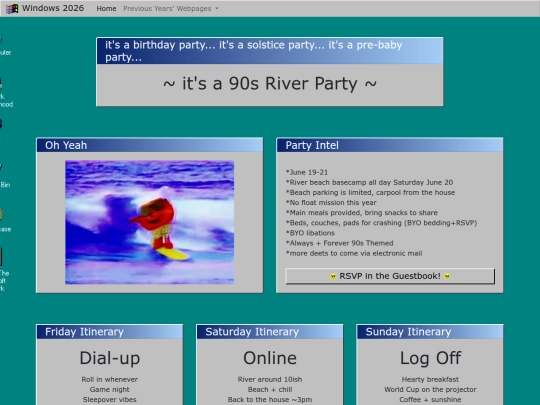Select the '*June 19-21' line
The height and width of the screenshot is (405, 540).
(307, 172)
